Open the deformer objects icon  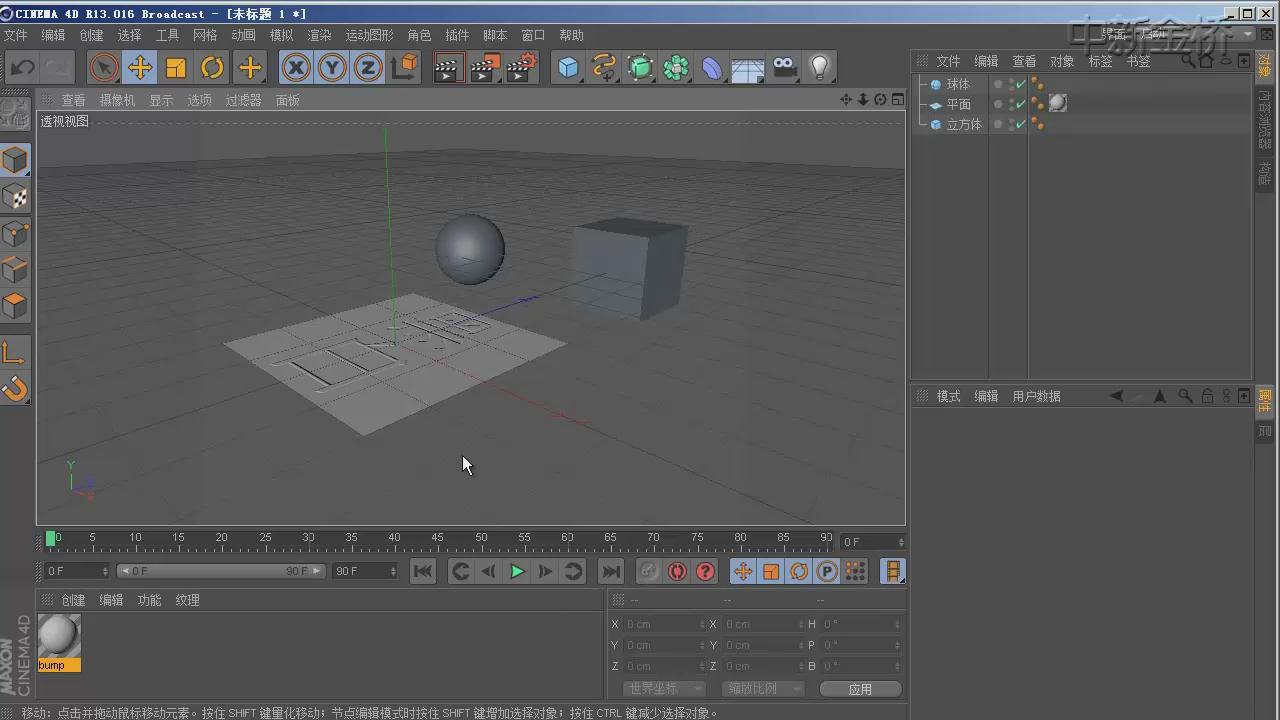712,67
